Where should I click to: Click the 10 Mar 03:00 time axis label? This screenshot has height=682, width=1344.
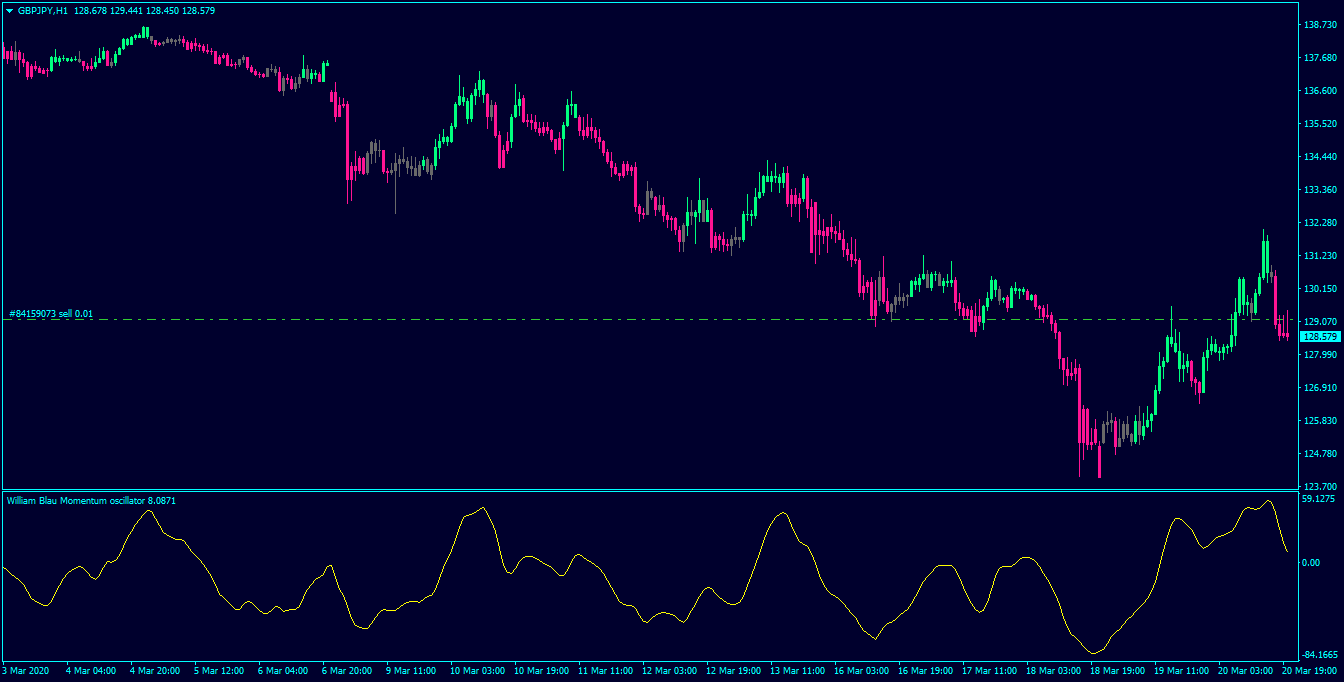pyautogui.click(x=478, y=670)
